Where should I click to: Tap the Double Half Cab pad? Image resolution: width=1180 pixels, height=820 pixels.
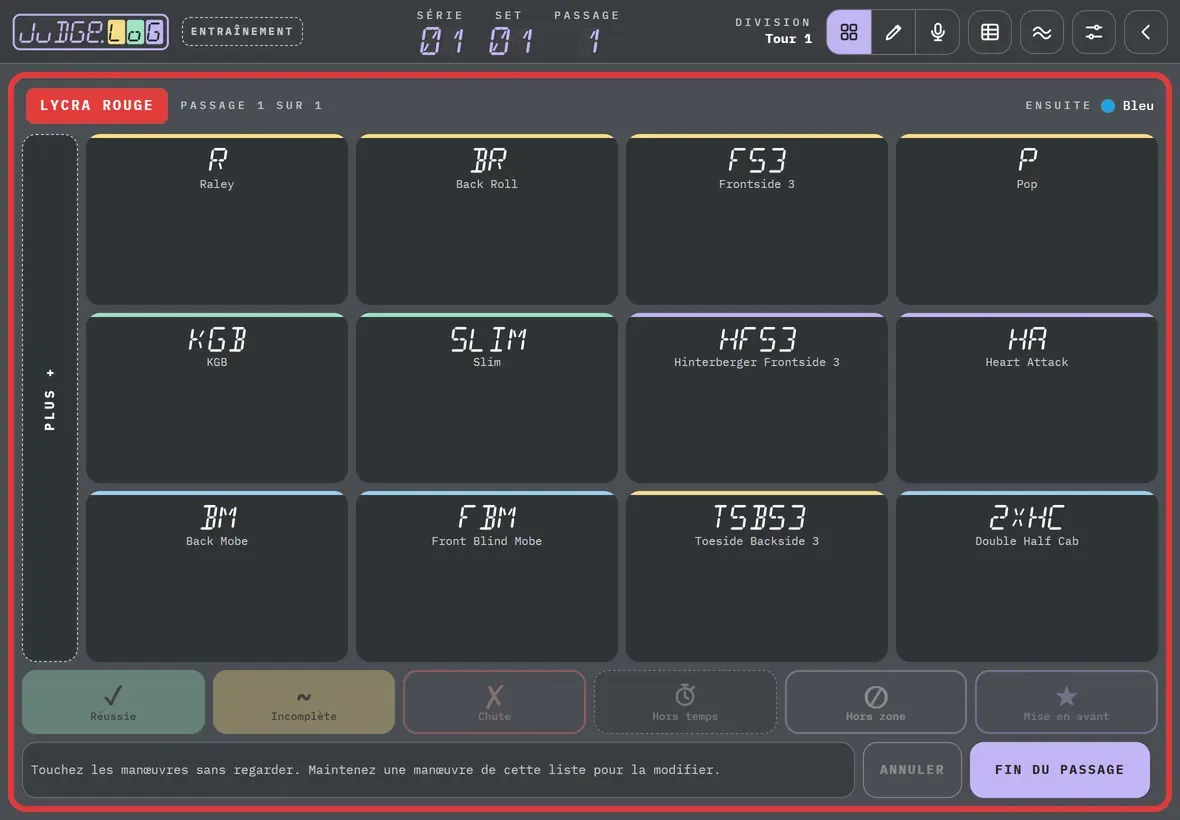(1026, 577)
